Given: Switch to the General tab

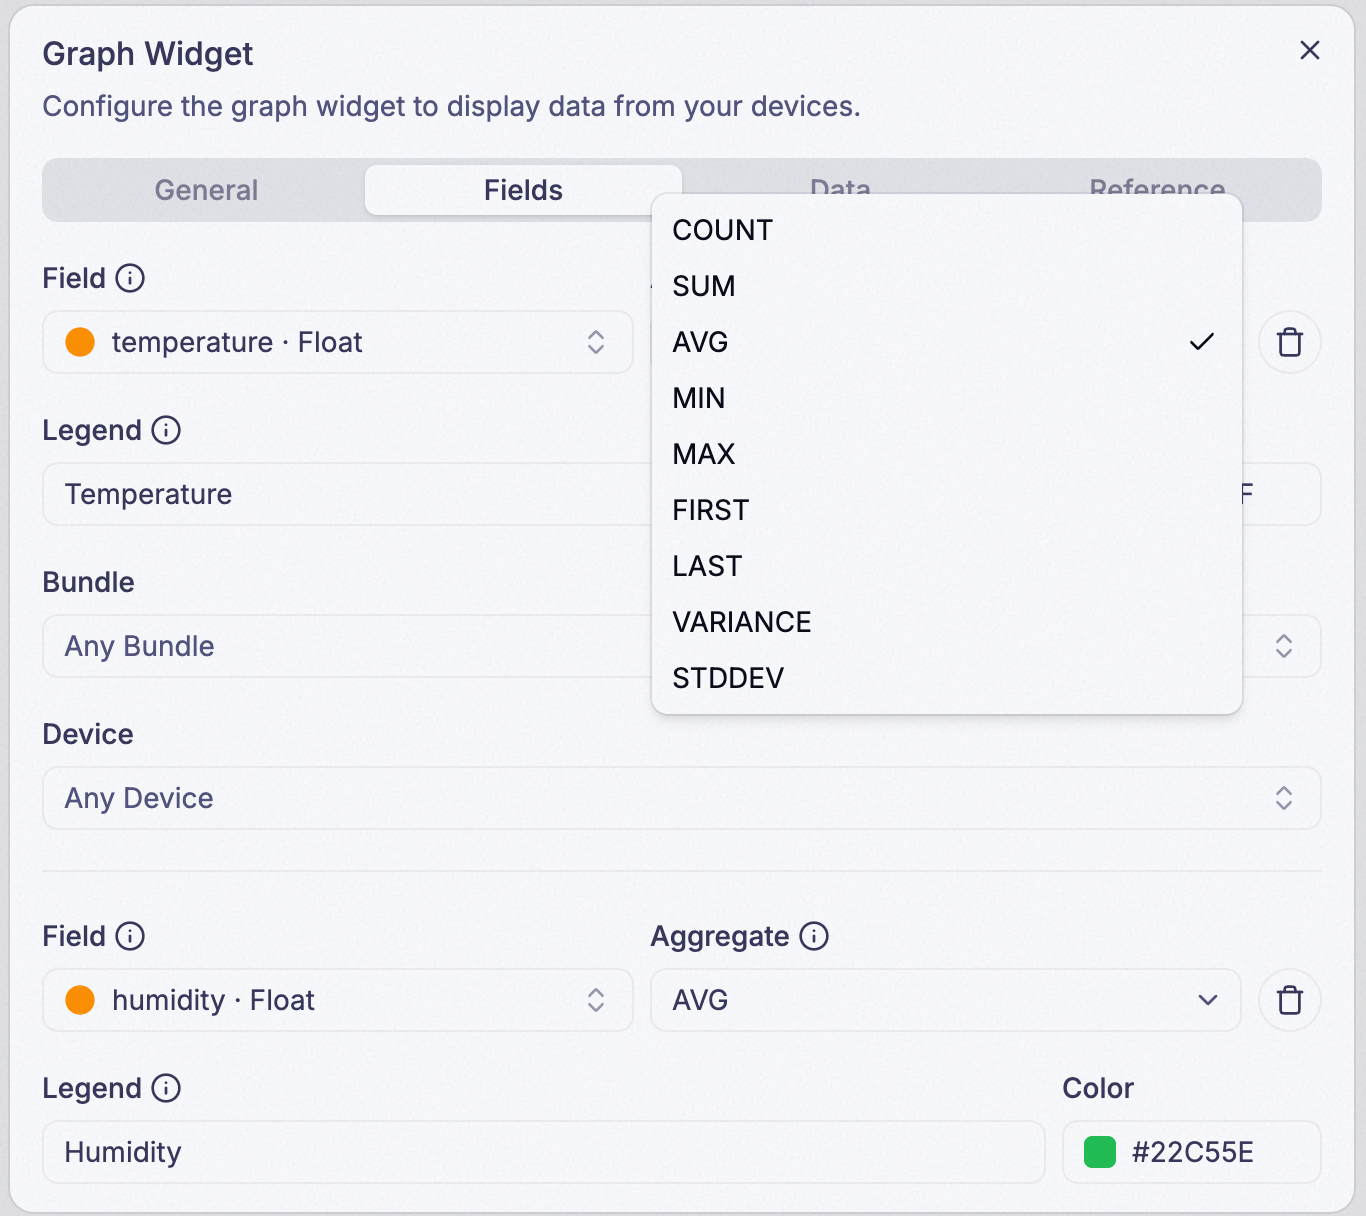Looking at the screenshot, I should pos(206,190).
